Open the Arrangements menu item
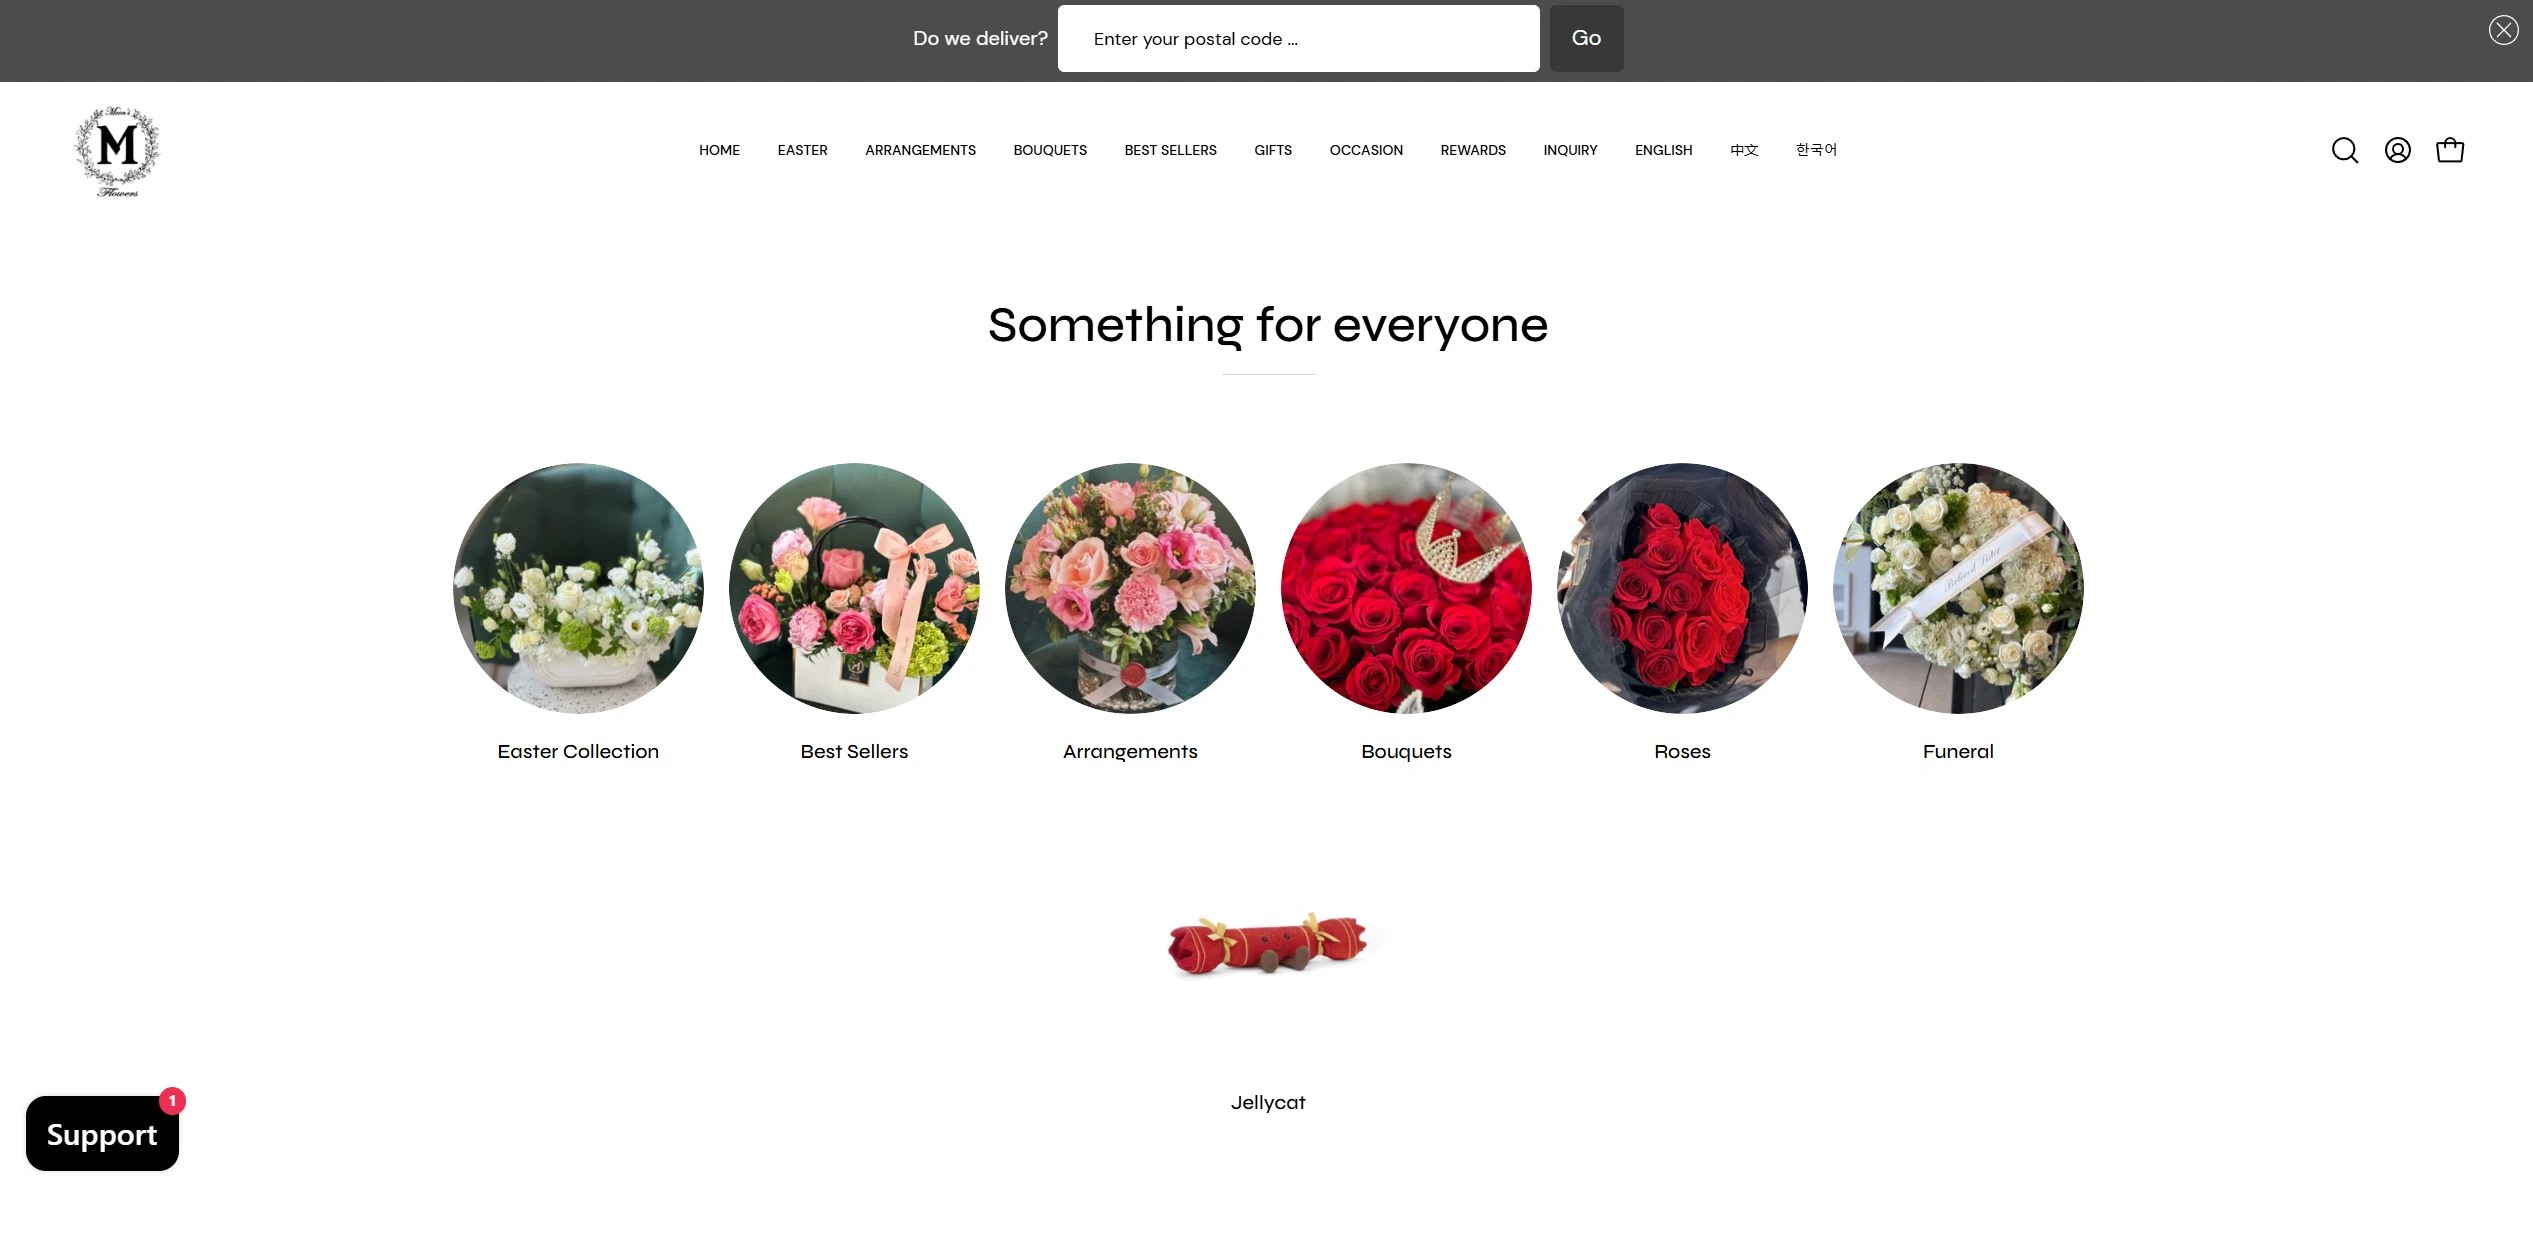2533x1240 pixels. pos(920,150)
